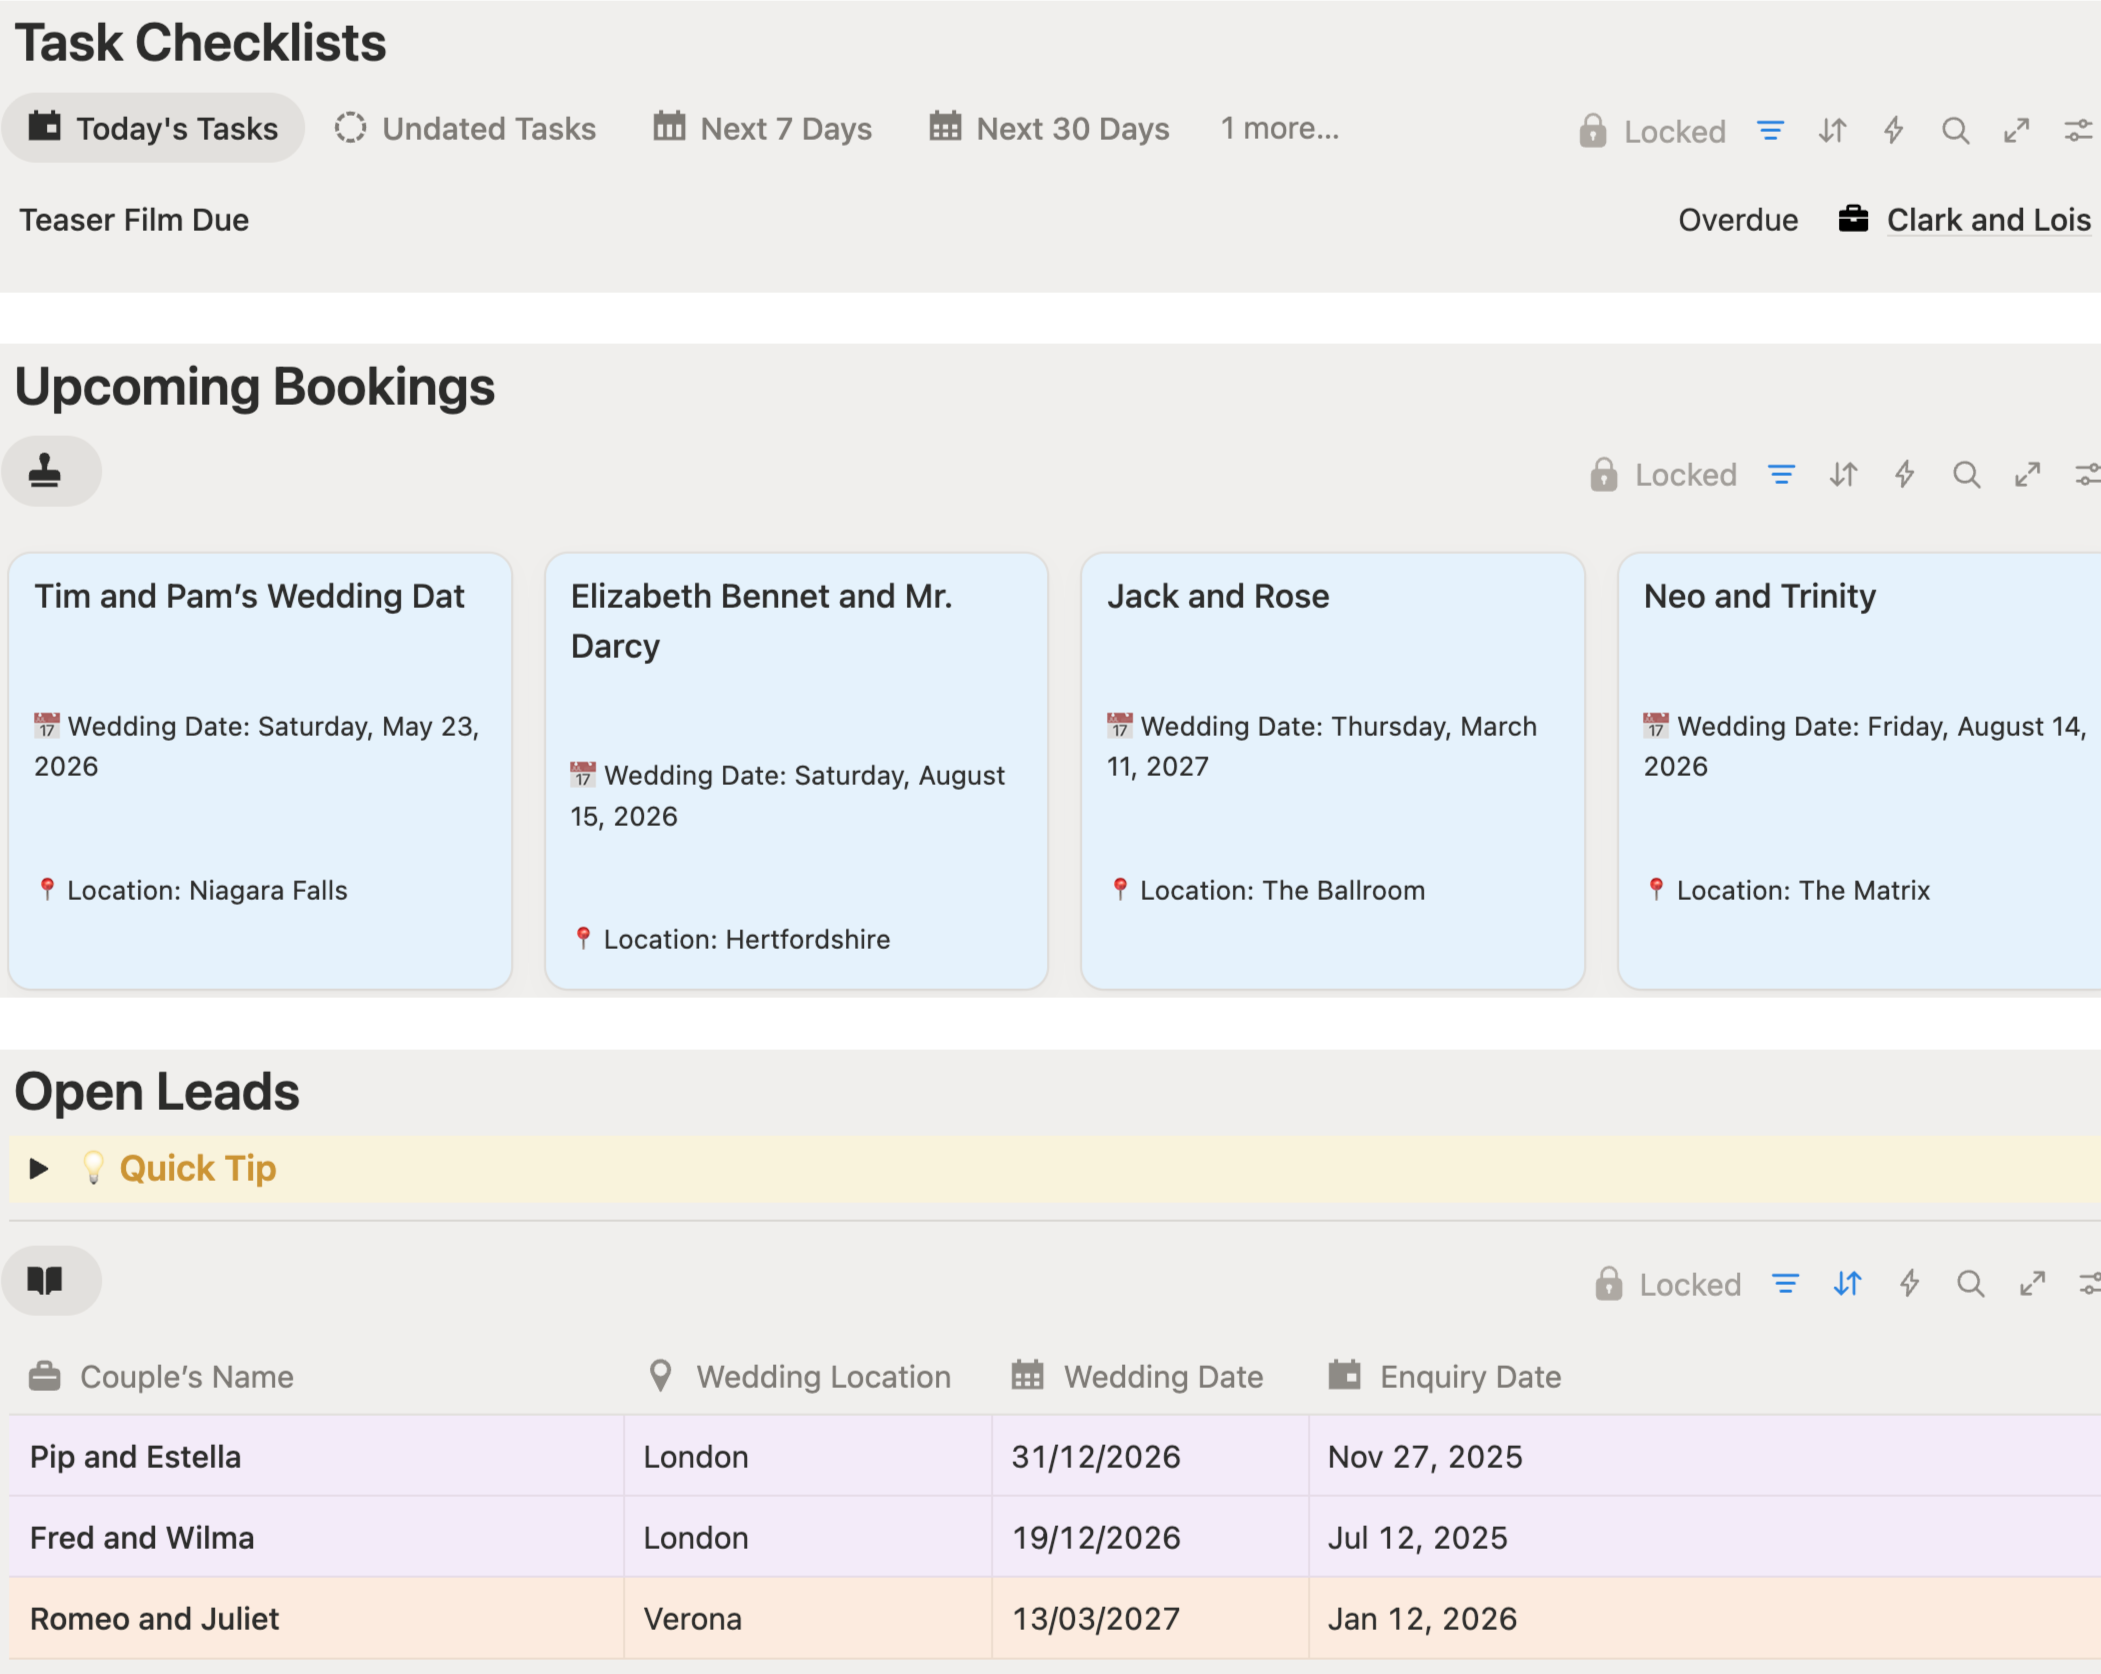Open the Clark and Lois linked page

click(1987, 220)
